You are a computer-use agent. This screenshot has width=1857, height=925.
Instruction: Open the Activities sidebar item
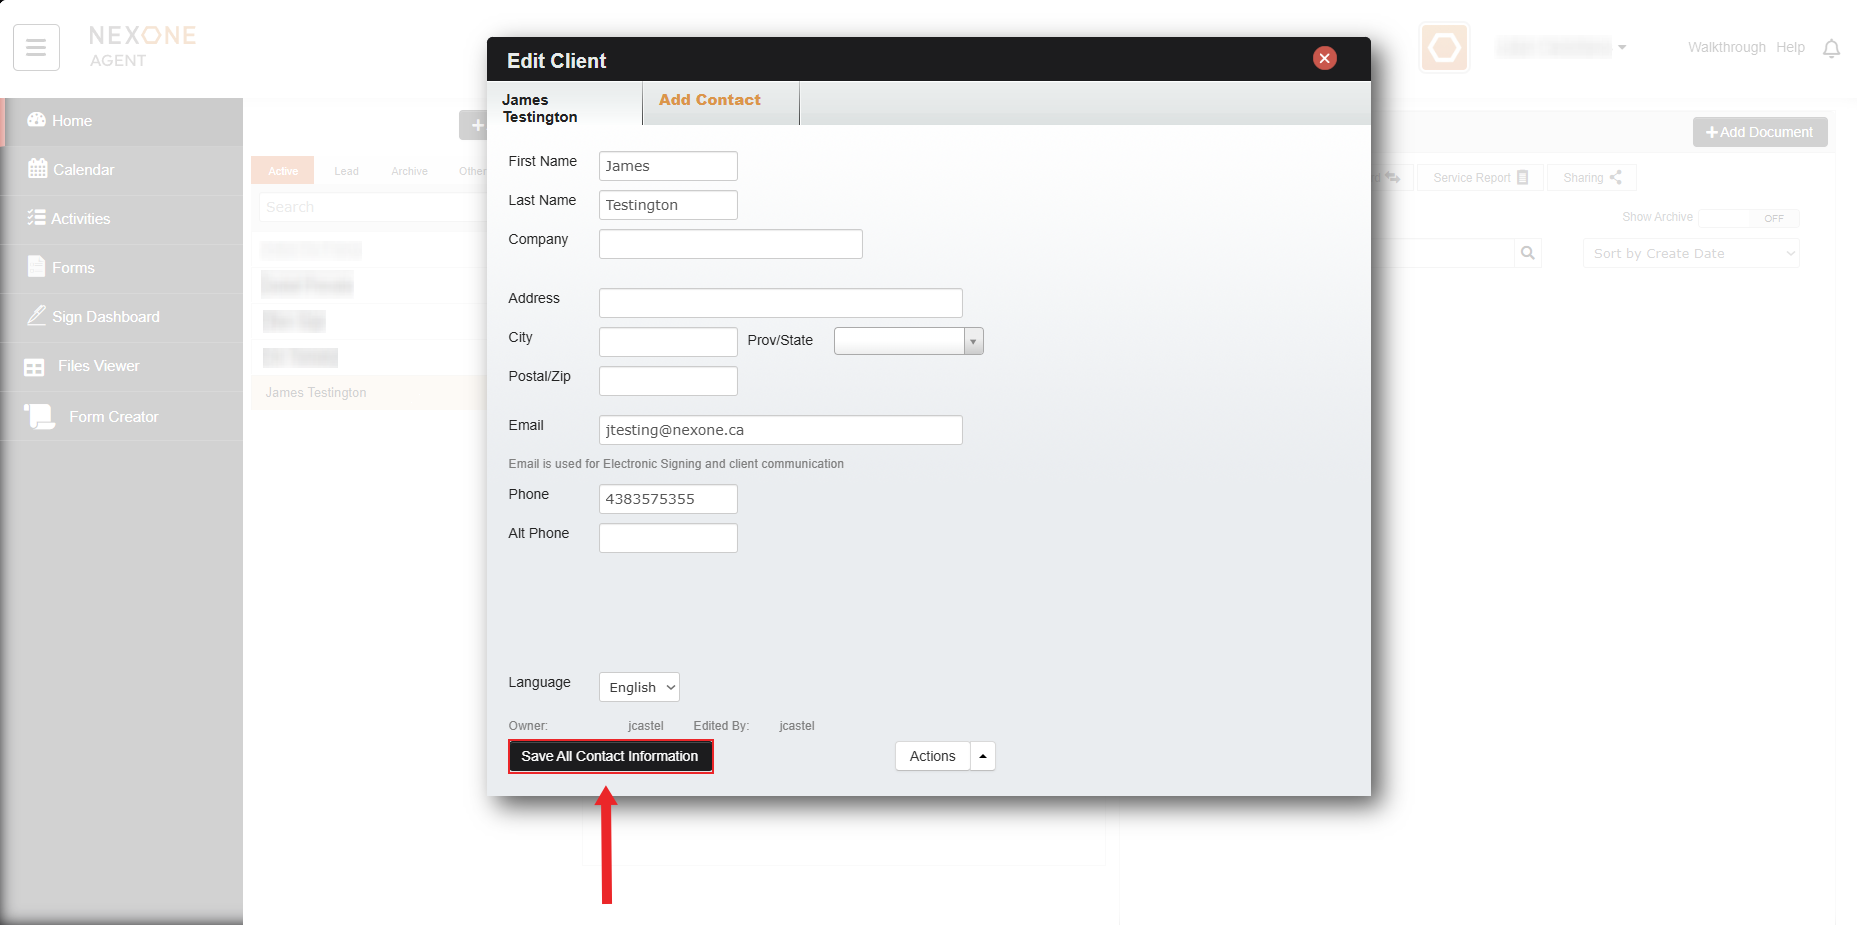(80, 219)
